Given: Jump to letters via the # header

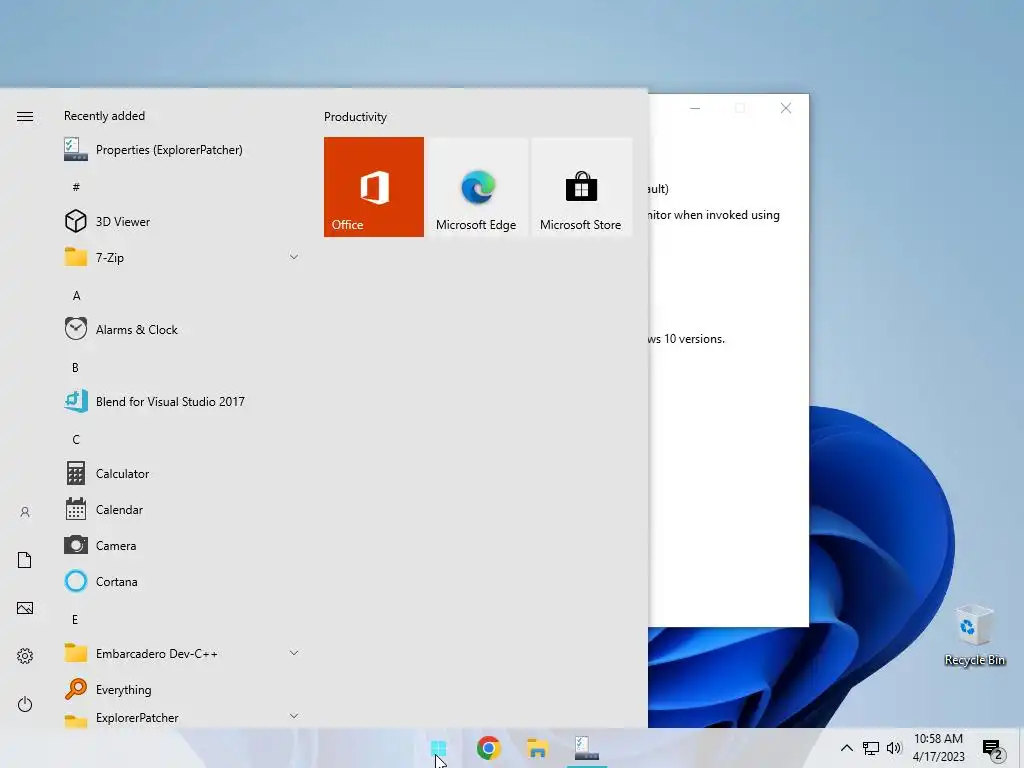Looking at the screenshot, I should [x=76, y=187].
